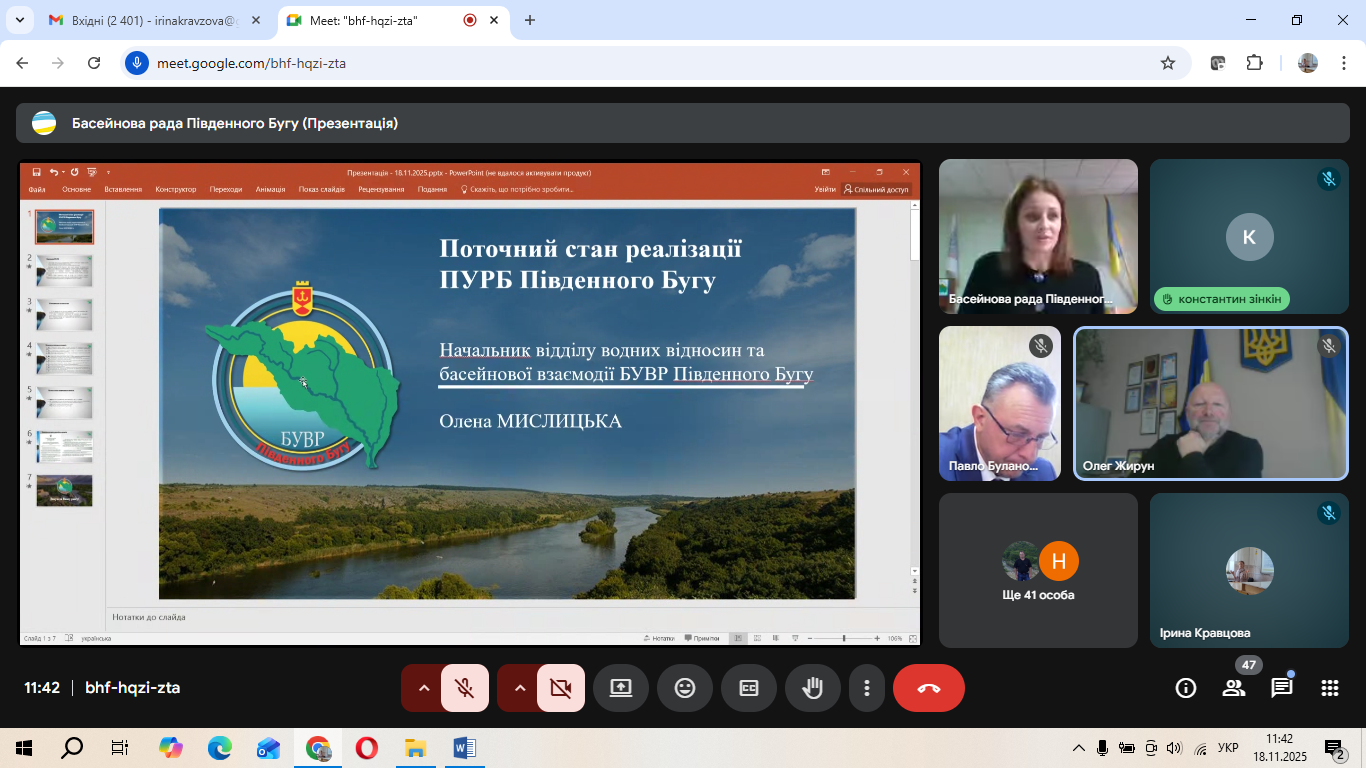
Task: Open the meeting details info icon
Action: 1186,688
